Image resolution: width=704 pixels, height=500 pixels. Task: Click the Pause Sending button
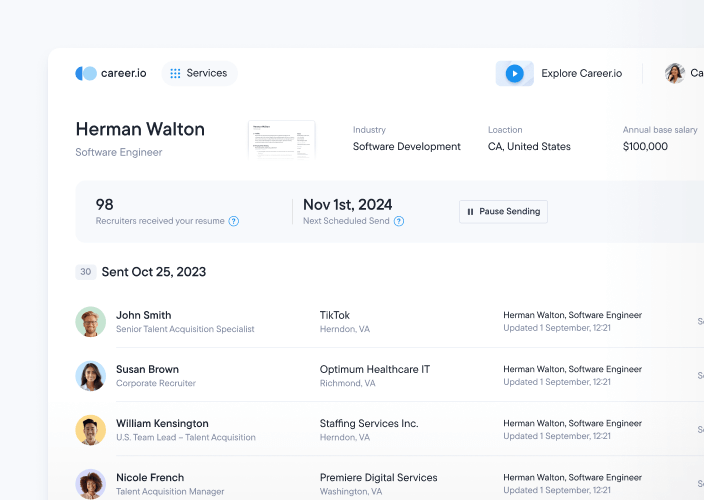[x=503, y=211]
